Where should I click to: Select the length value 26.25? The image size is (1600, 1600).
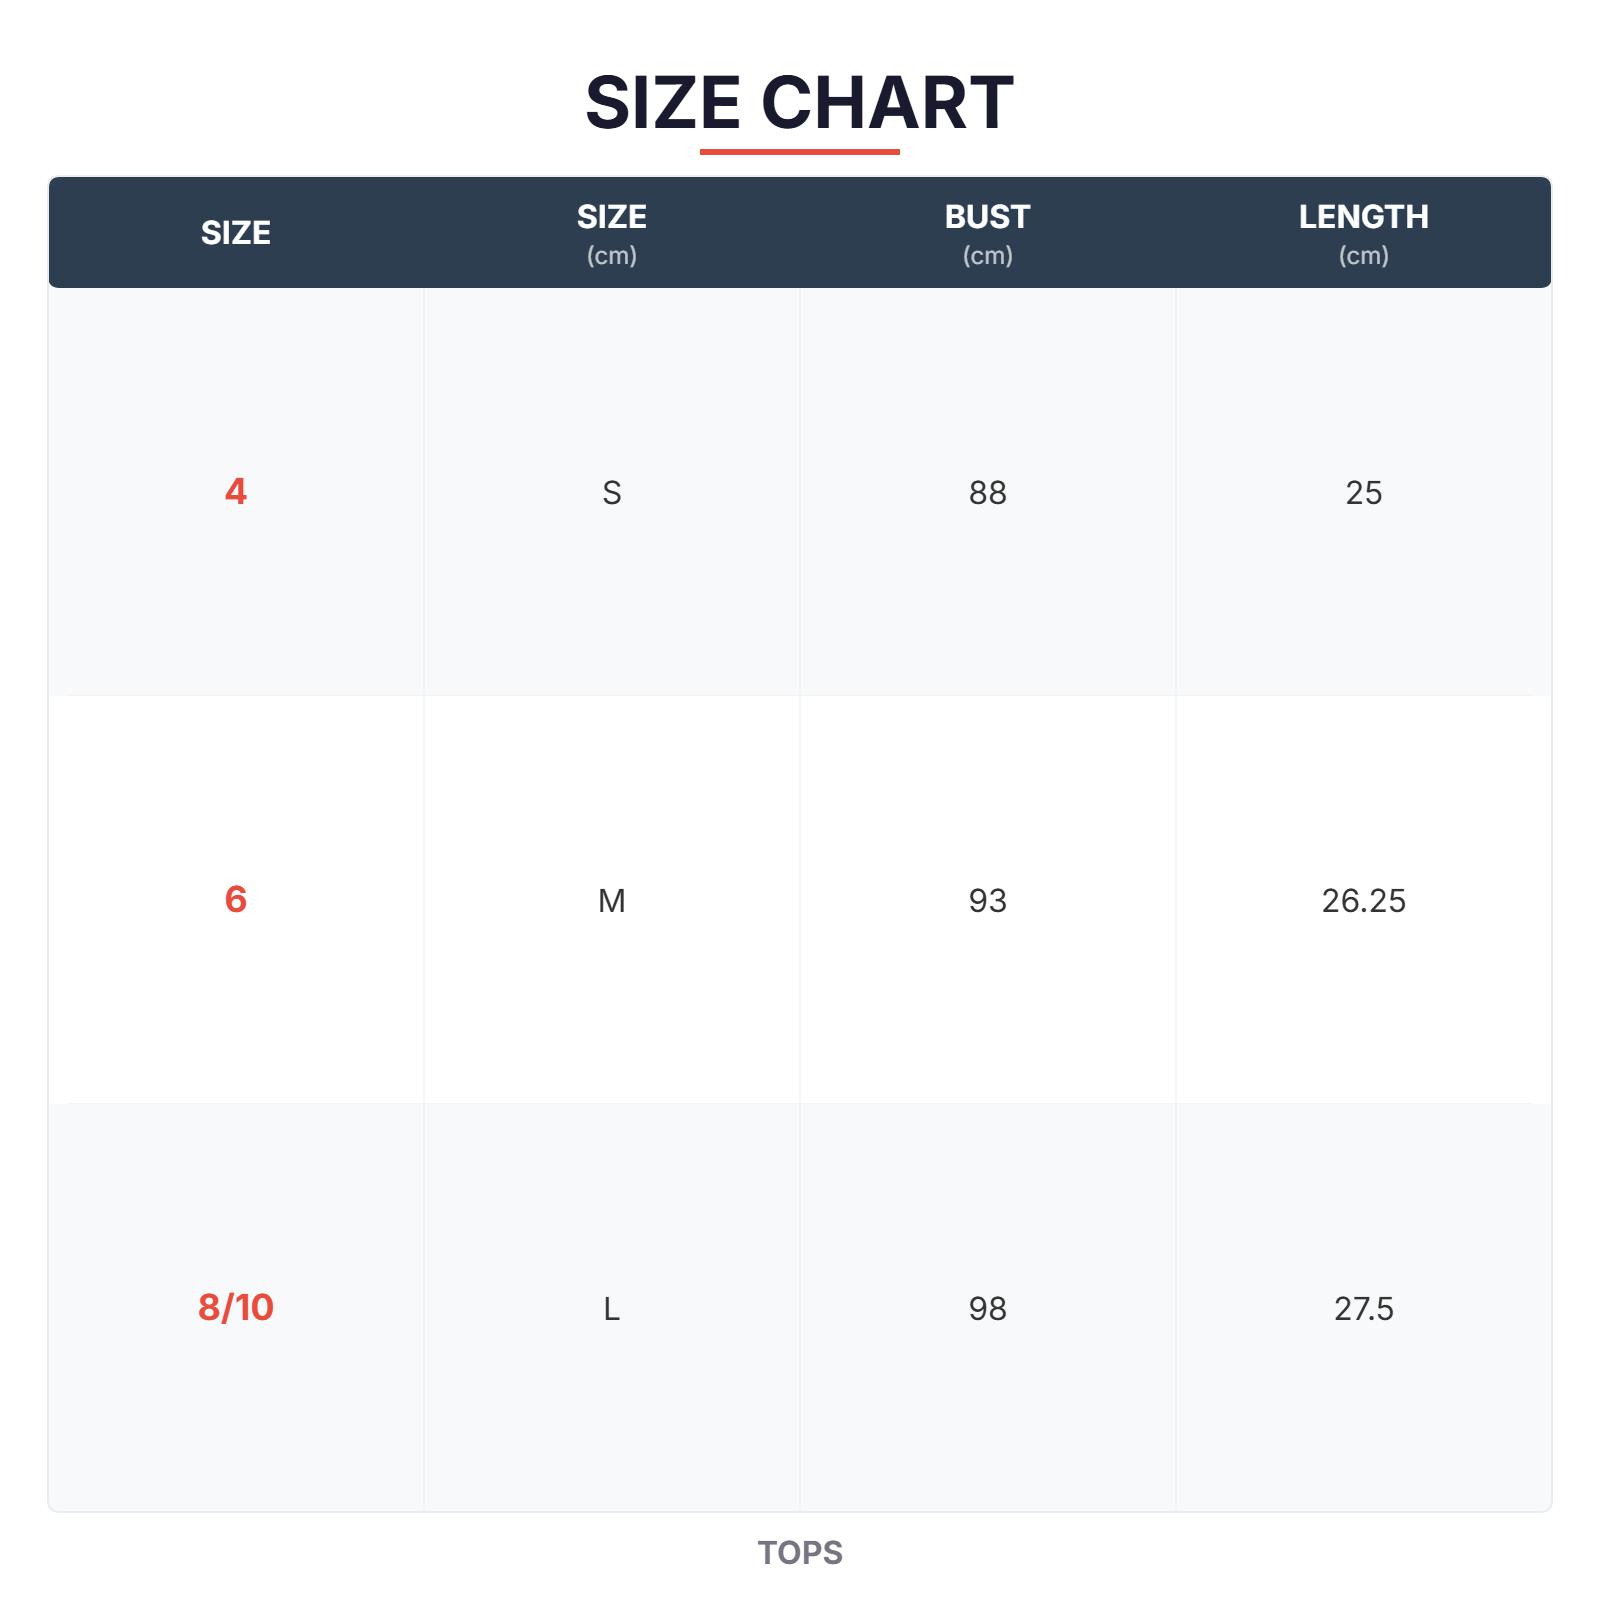coord(1363,901)
